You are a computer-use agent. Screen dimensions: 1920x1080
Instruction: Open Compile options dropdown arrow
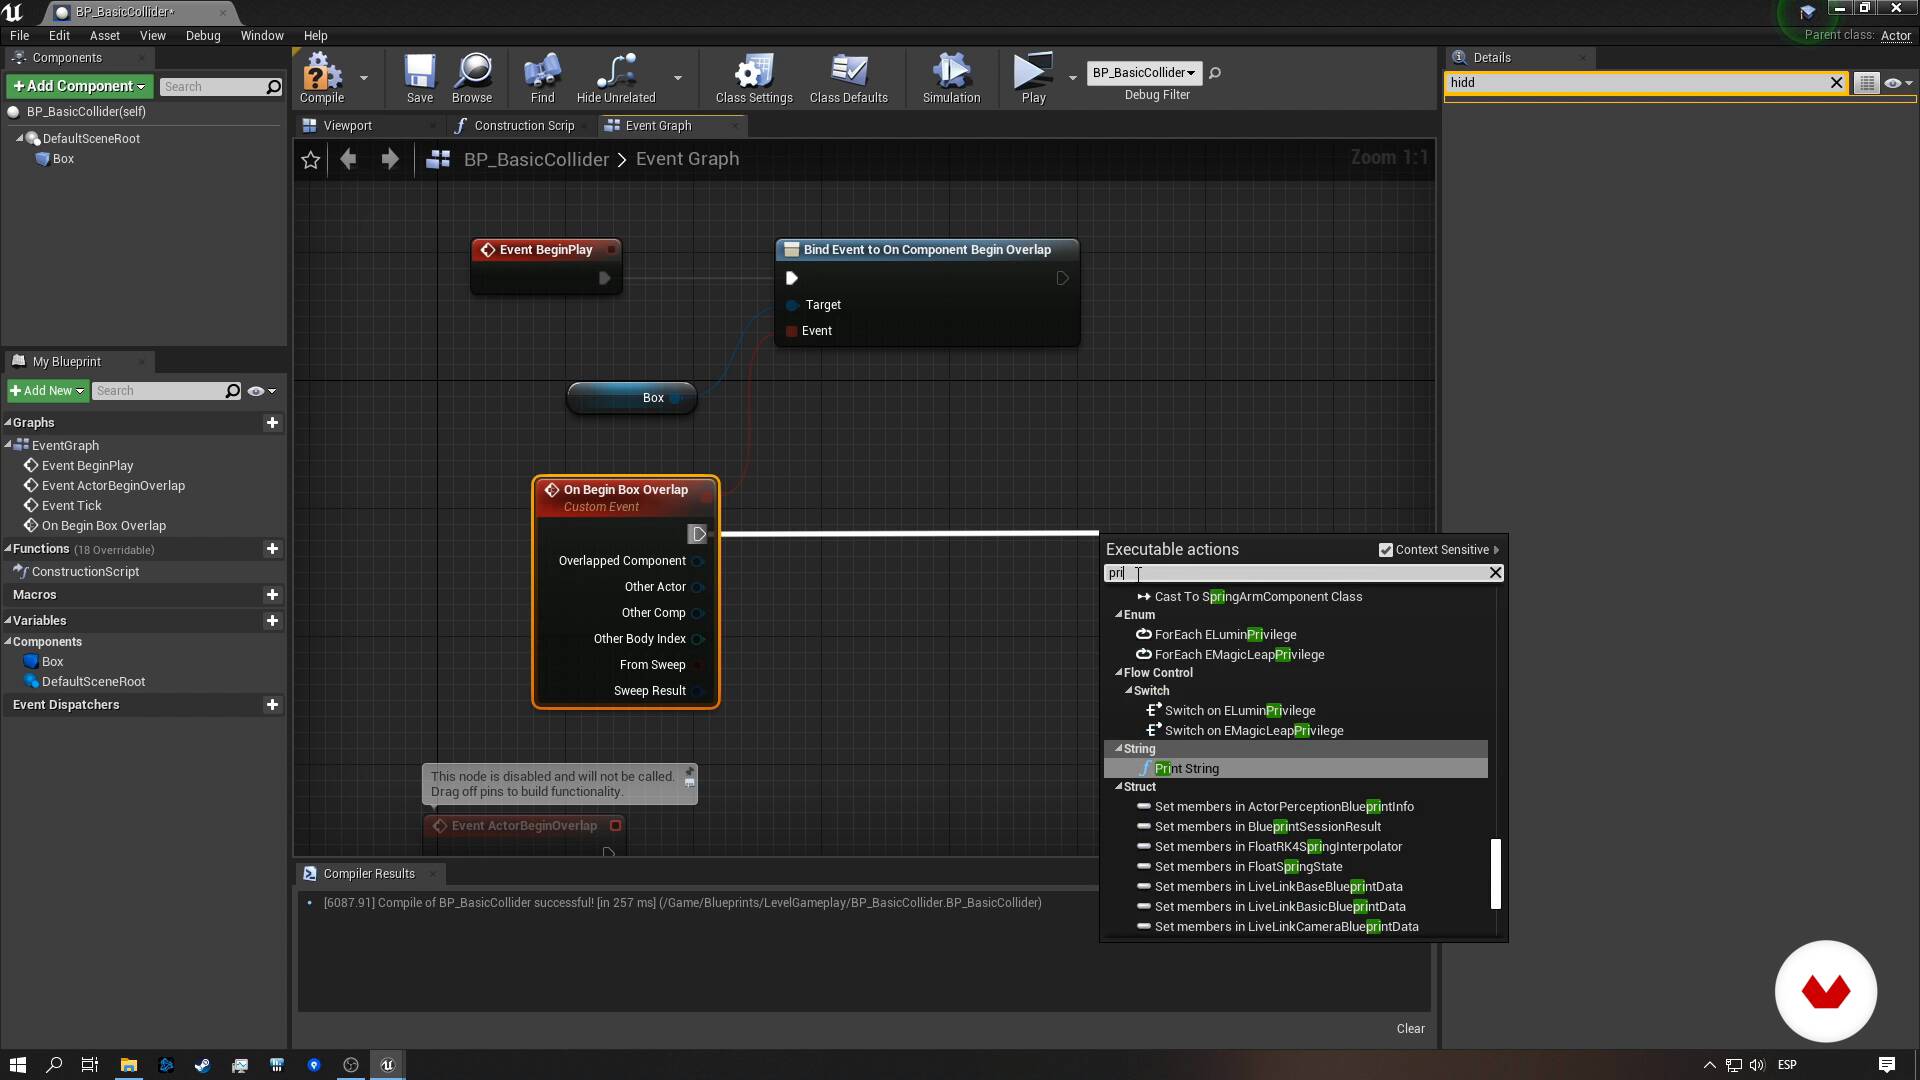point(363,78)
